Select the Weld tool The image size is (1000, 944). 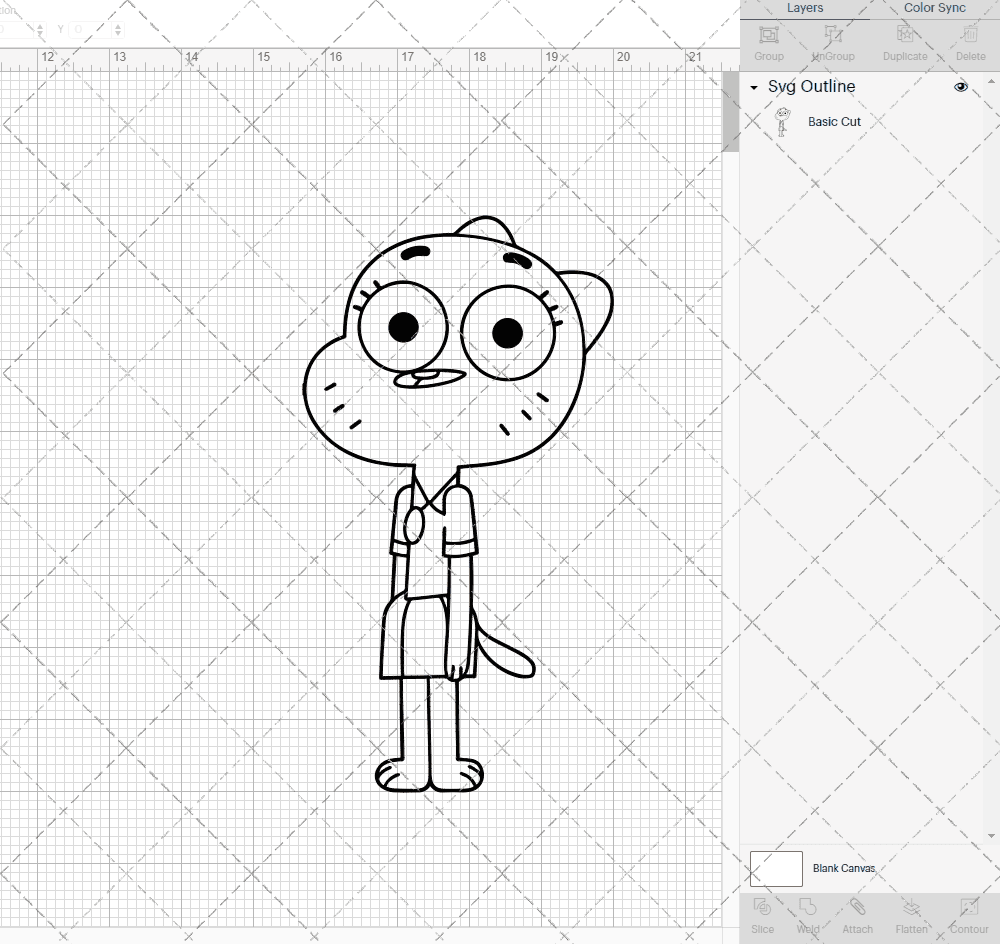tap(808, 915)
